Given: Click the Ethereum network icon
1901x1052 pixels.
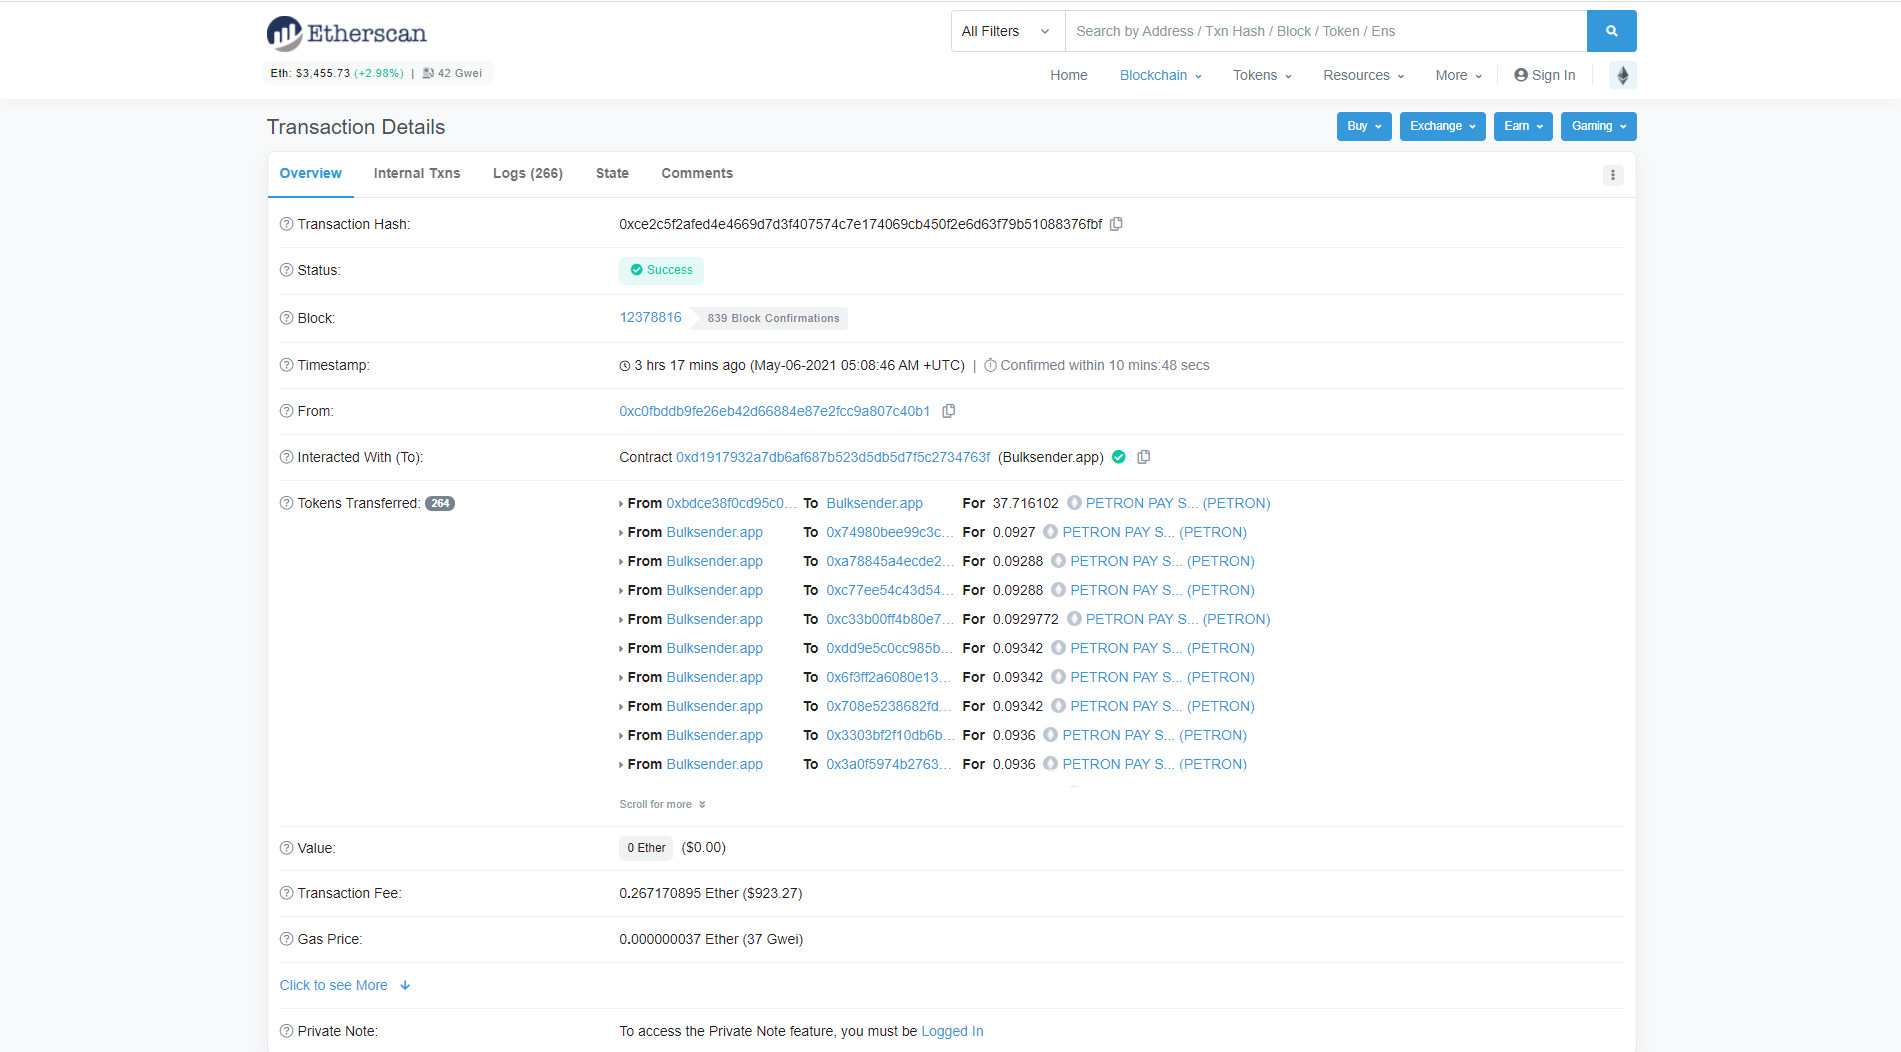Looking at the screenshot, I should (1622, 75).
